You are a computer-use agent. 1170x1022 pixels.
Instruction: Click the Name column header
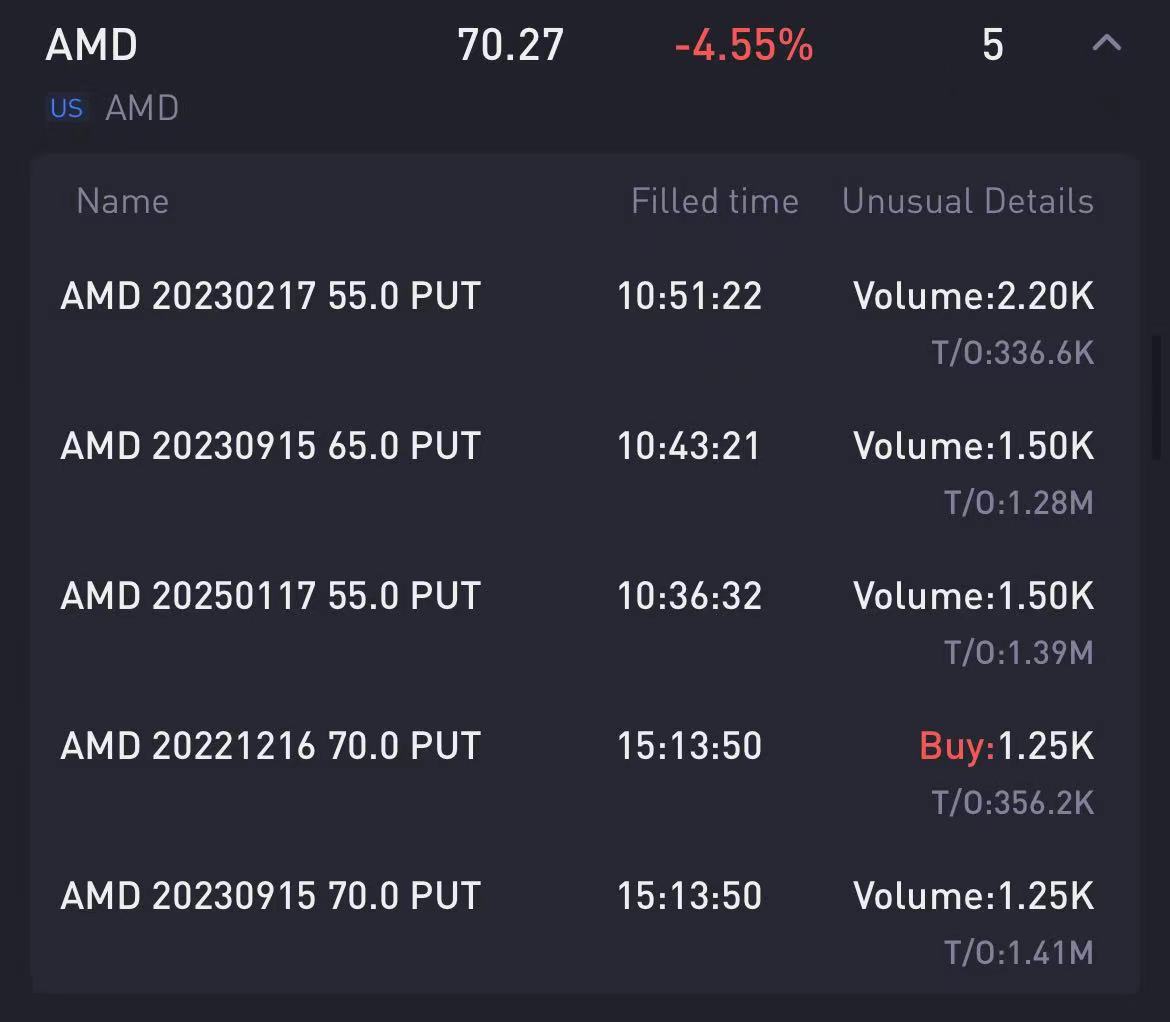(x=122, y=201)
